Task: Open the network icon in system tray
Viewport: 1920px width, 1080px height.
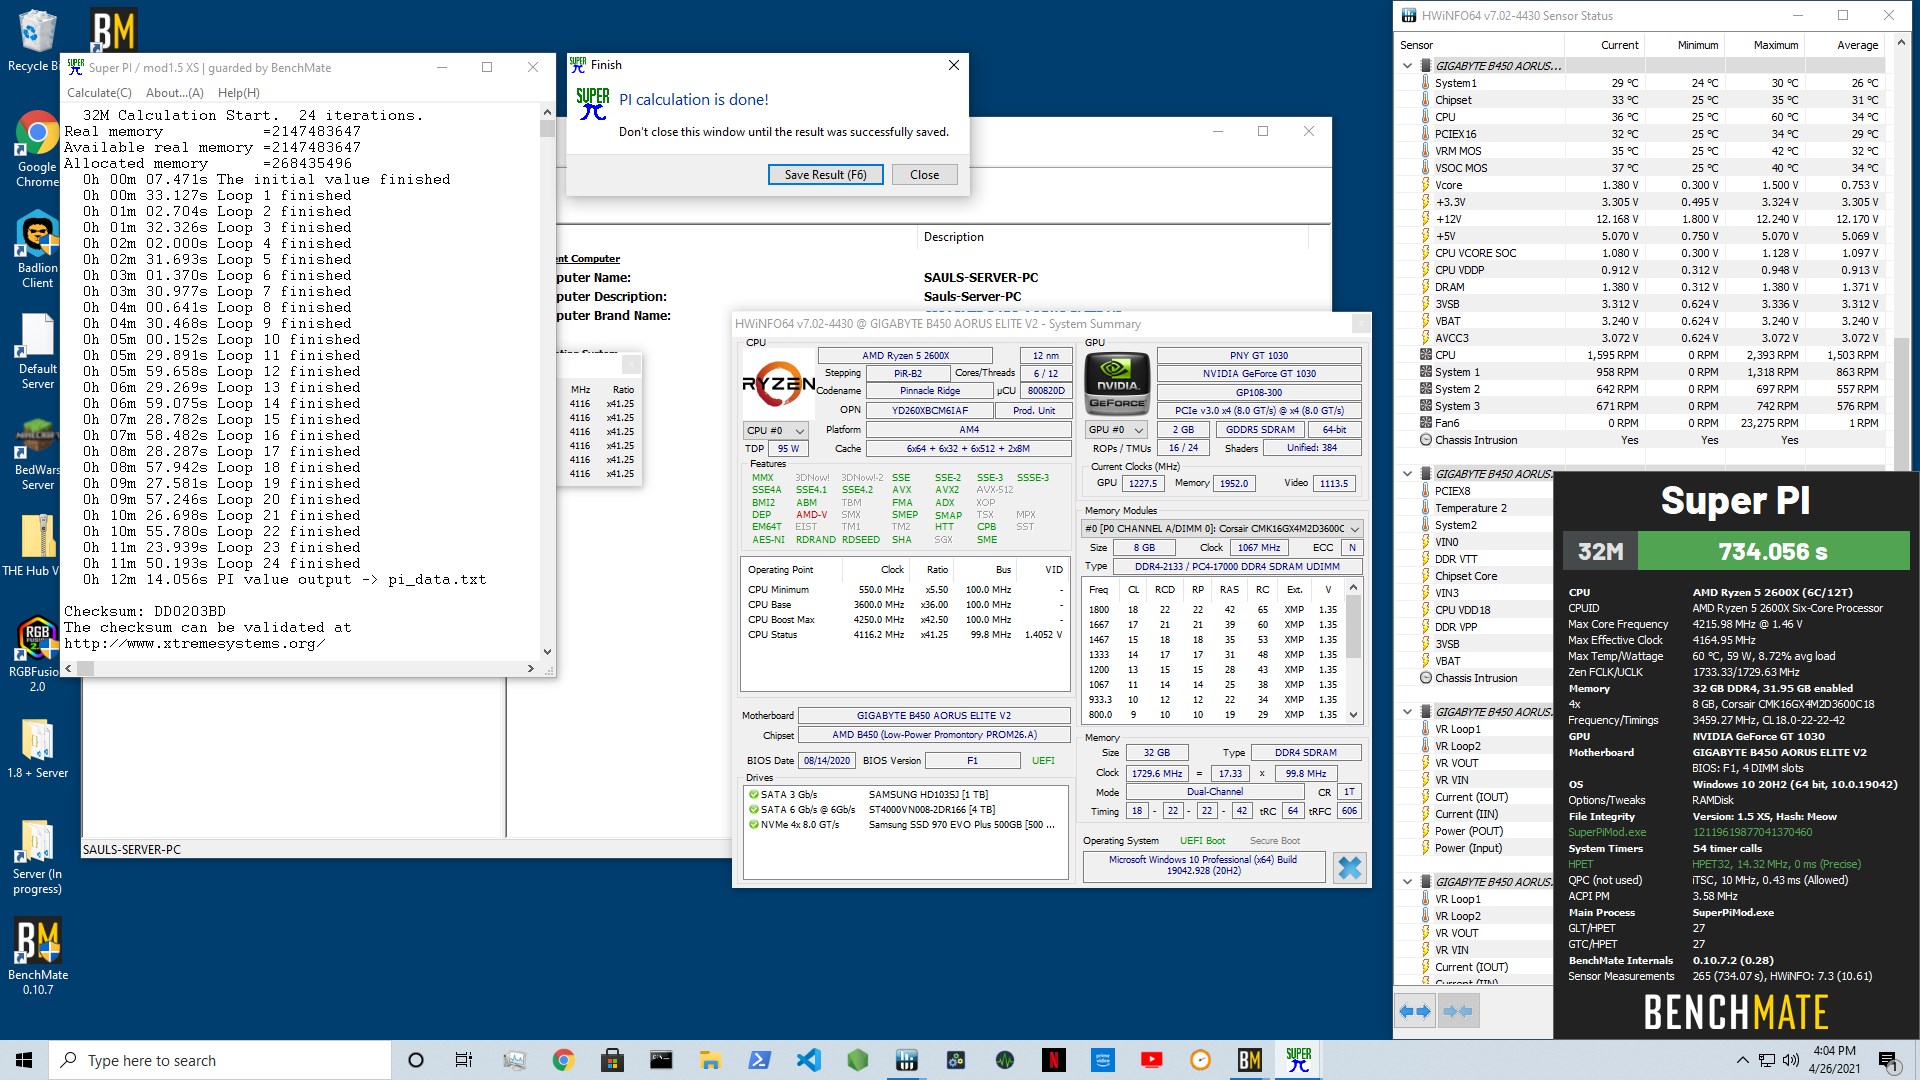Action: coord(1766,1060)
